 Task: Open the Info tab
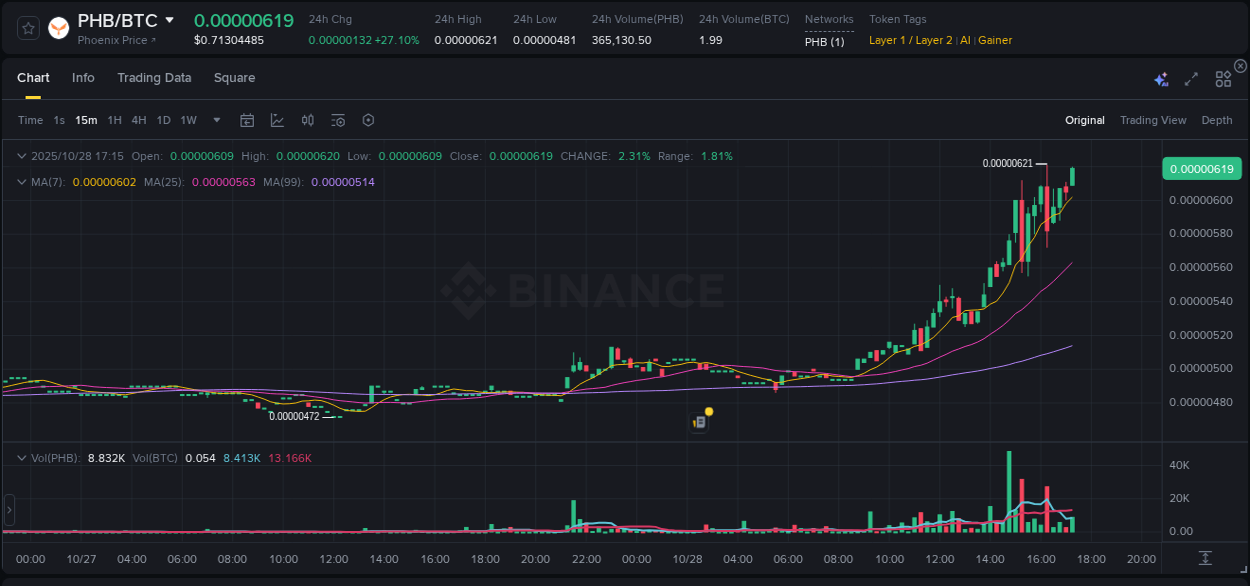click(x=83, y=77)
